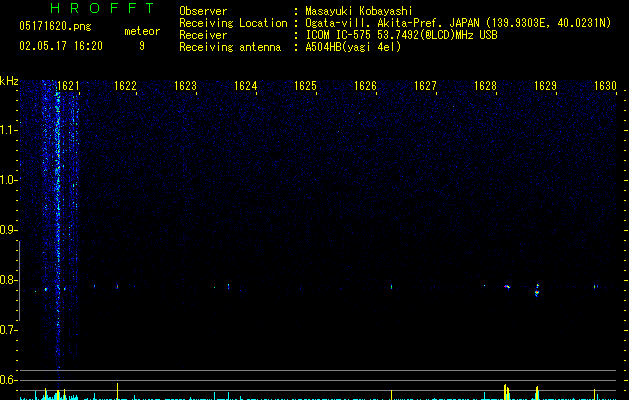The height and width of the screenshot is (400, 629).
Task: Click the 1622 time axis marker
Action: pos(126,86)
